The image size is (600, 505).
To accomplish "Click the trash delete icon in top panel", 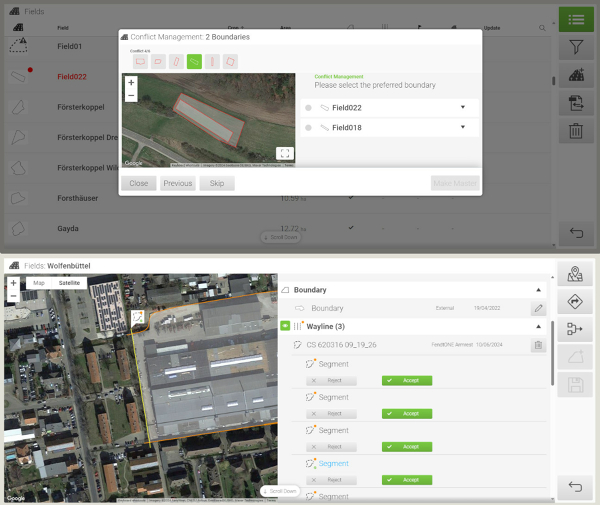I will (x=576, y=131).
